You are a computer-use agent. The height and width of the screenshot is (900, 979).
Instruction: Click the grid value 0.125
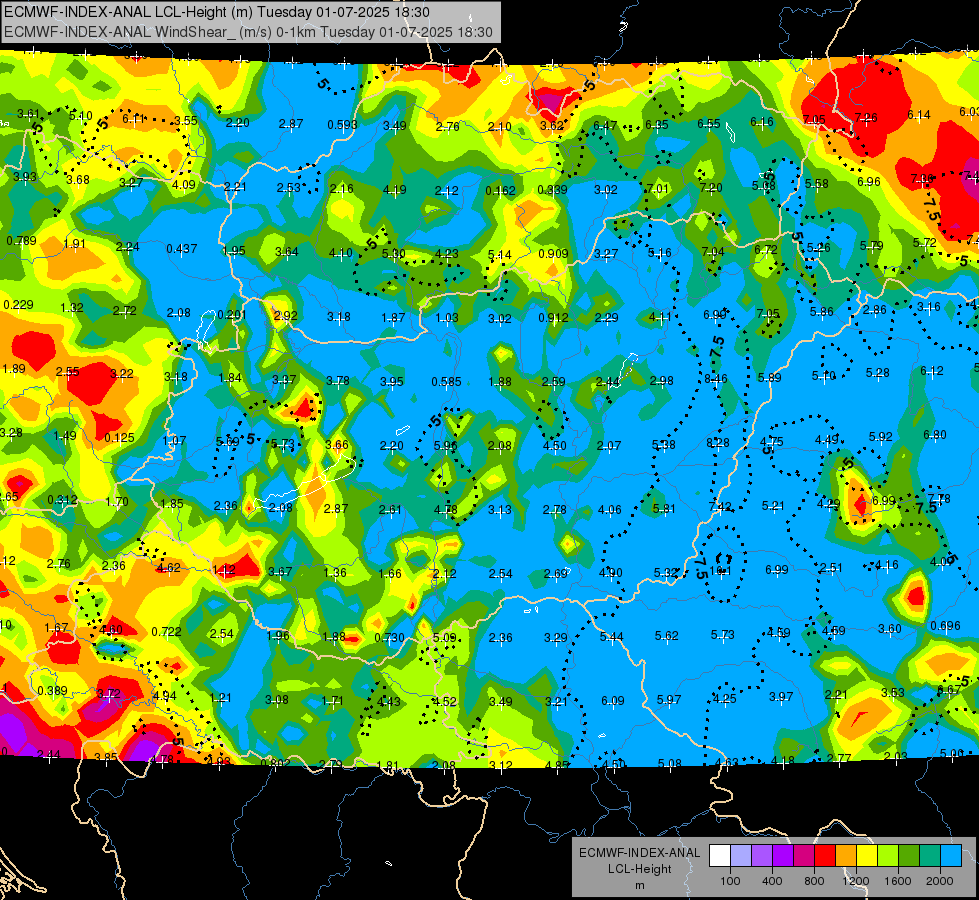(x=119, y=437)
